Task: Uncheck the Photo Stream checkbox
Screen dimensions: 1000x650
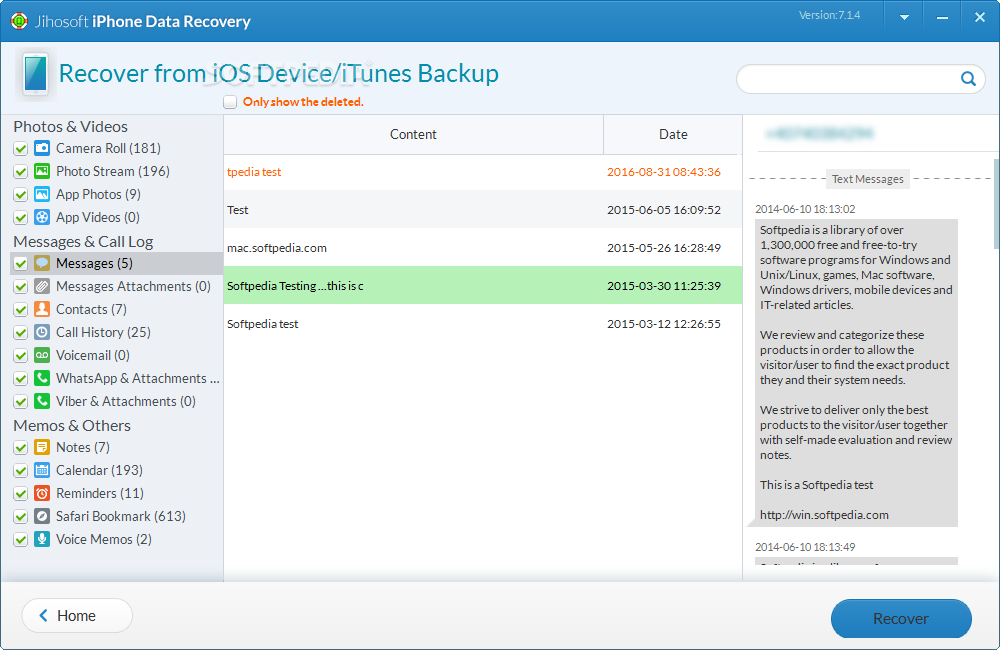Action: [20, 172]
